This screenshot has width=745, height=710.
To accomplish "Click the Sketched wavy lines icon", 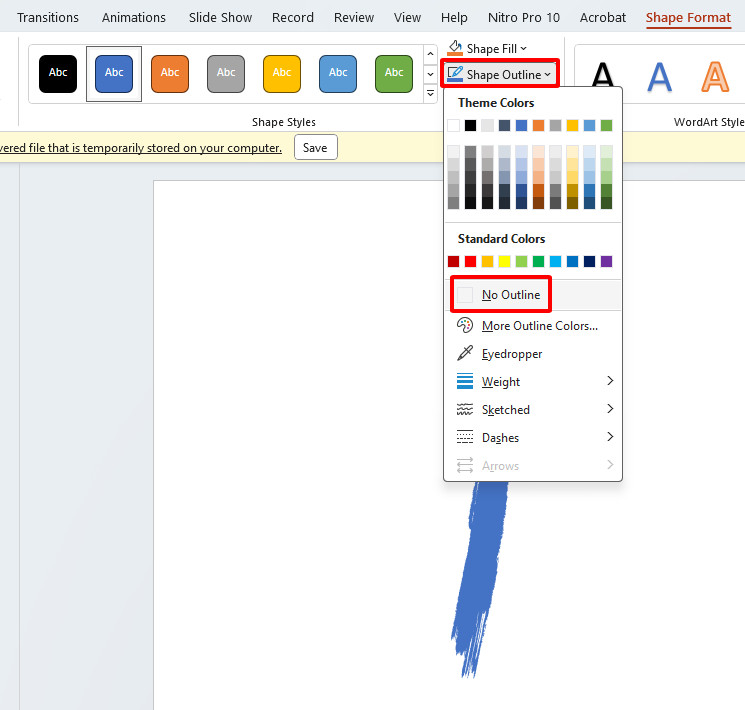I will click(465, 409).
